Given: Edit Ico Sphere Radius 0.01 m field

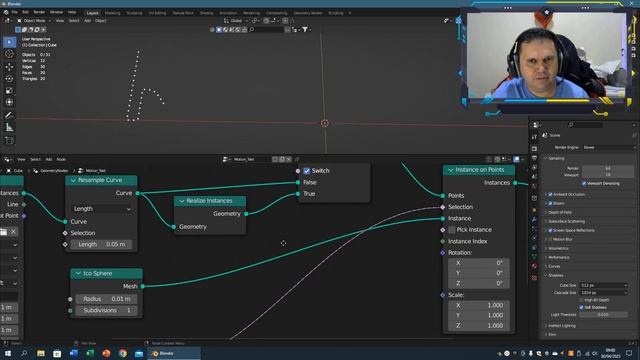Looking at the screenshot, I should click(x=106, y=299).
